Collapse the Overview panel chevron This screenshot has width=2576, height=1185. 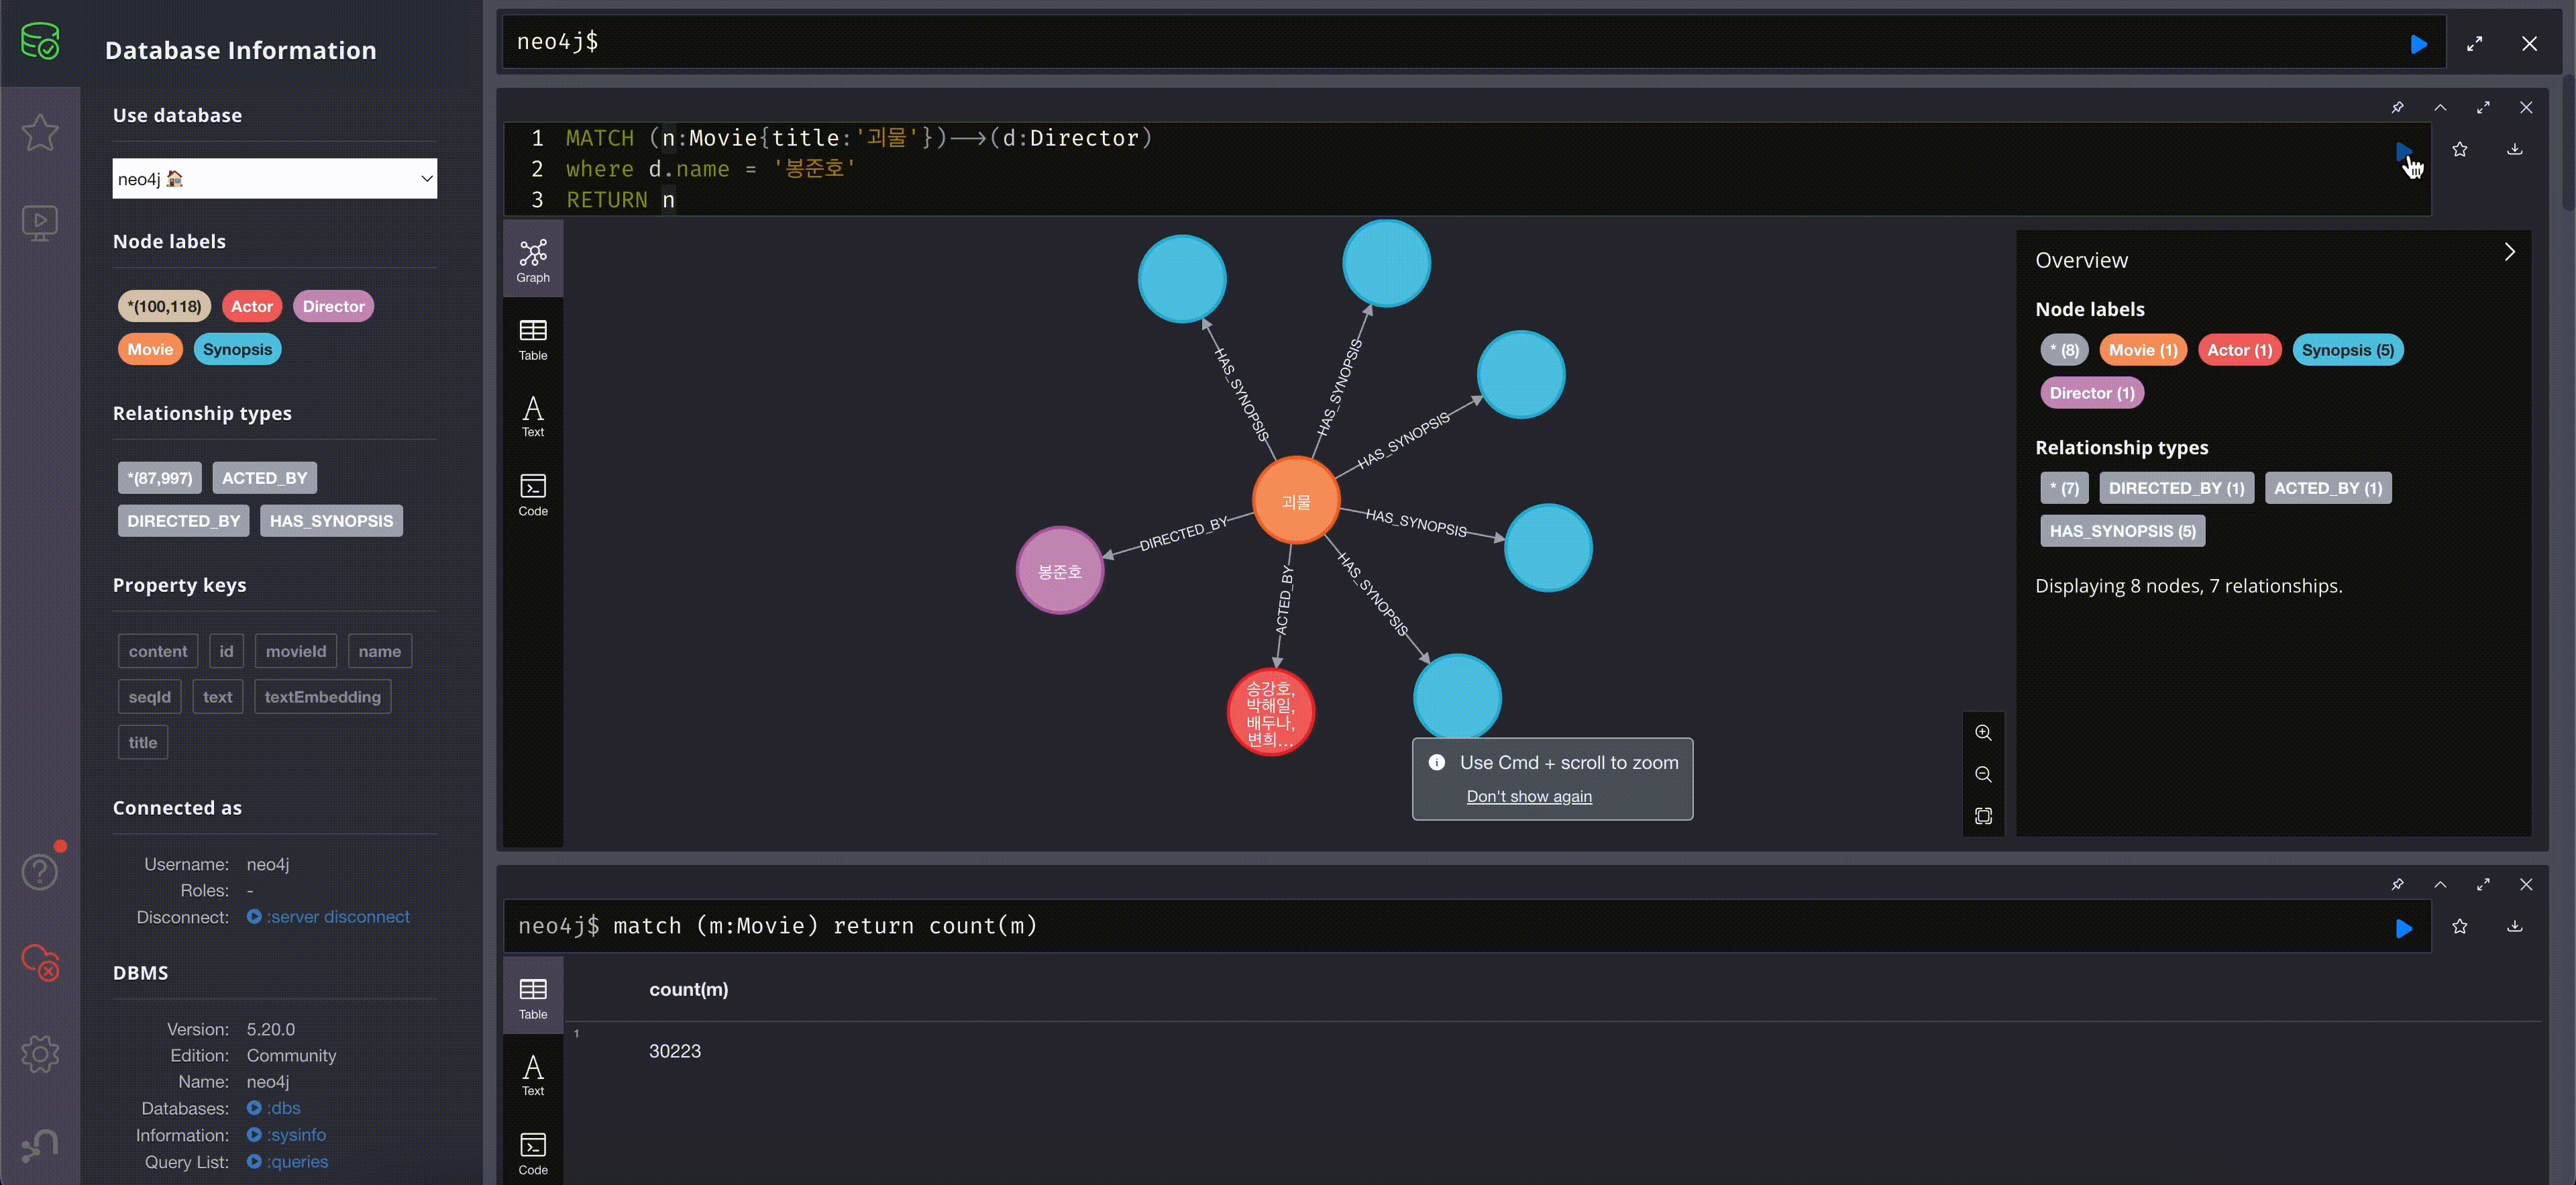2509,252
